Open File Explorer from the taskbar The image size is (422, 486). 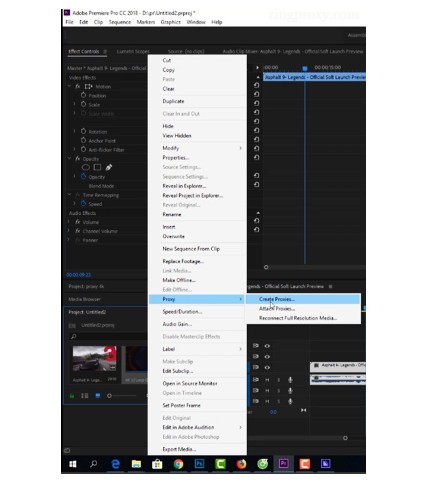[x=136, y=464]
